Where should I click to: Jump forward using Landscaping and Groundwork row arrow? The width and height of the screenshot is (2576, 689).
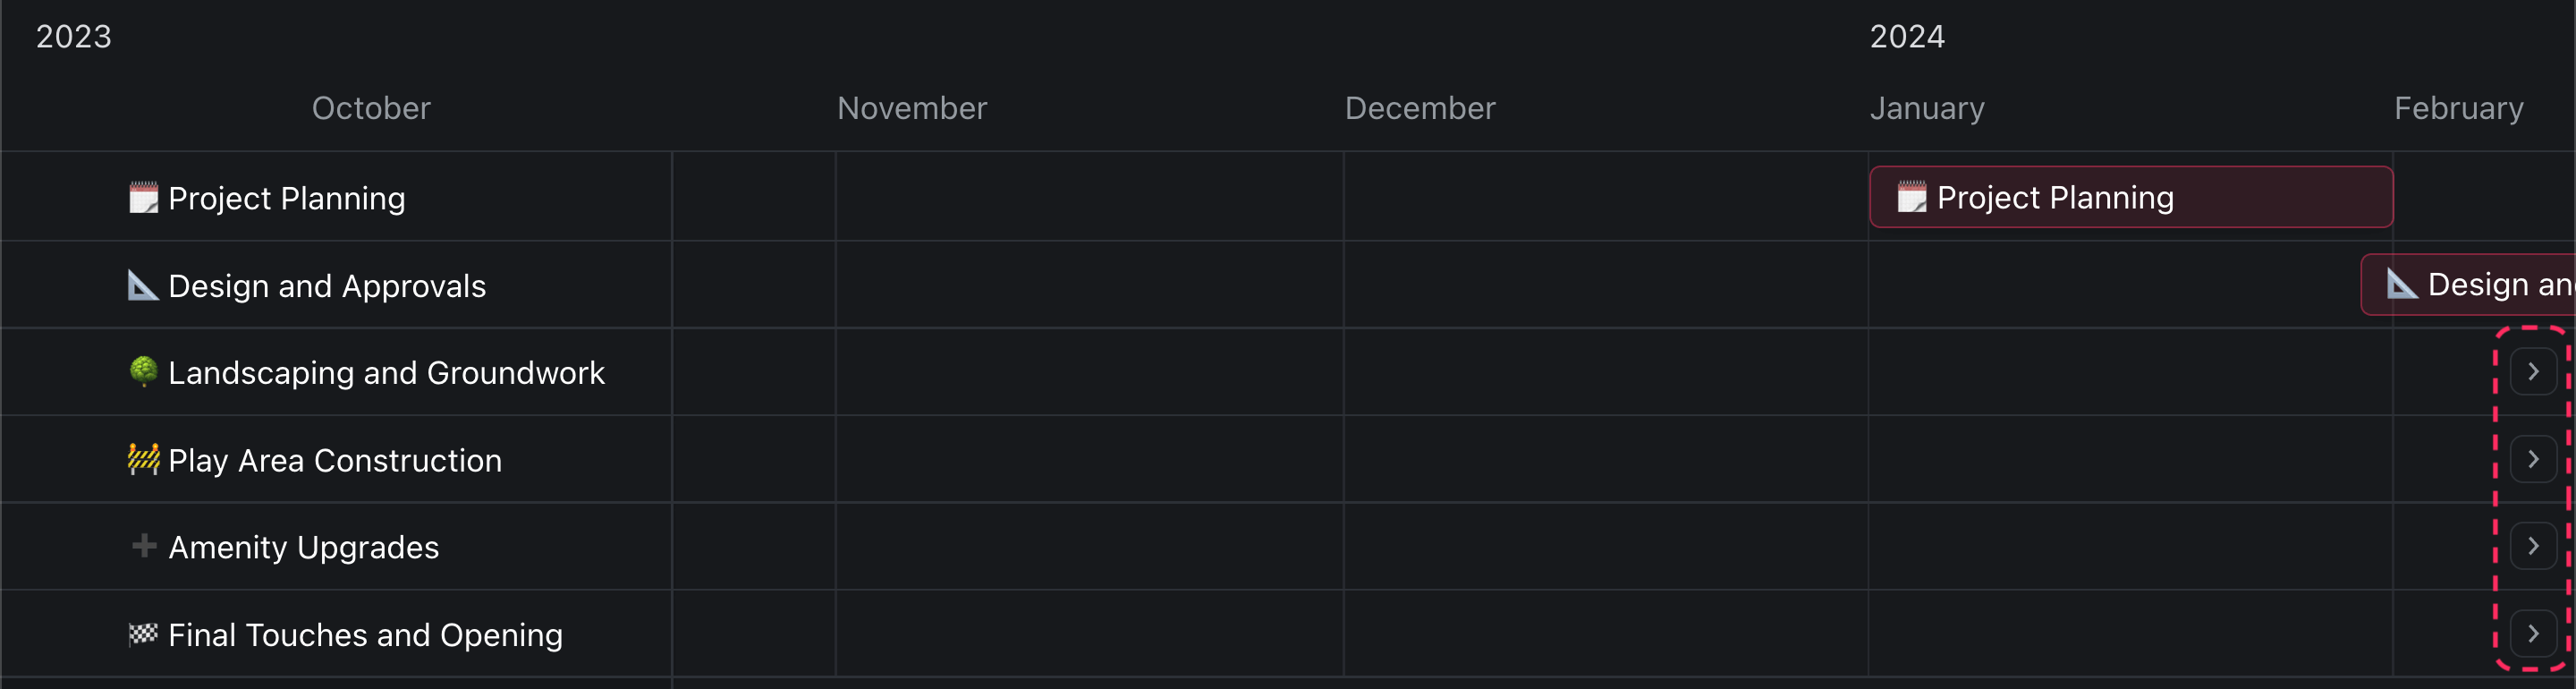tap(2532, 372)
